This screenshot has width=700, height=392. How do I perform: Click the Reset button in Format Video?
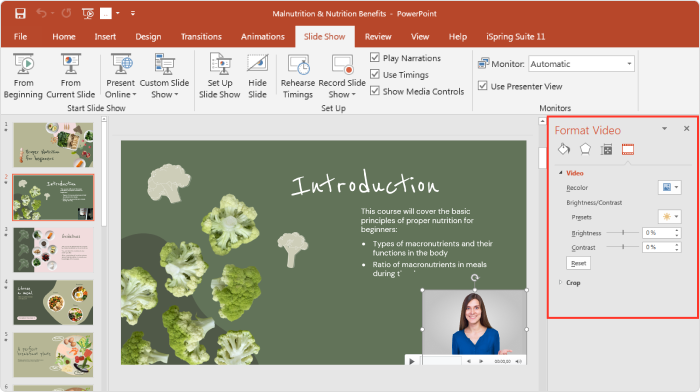579,263
